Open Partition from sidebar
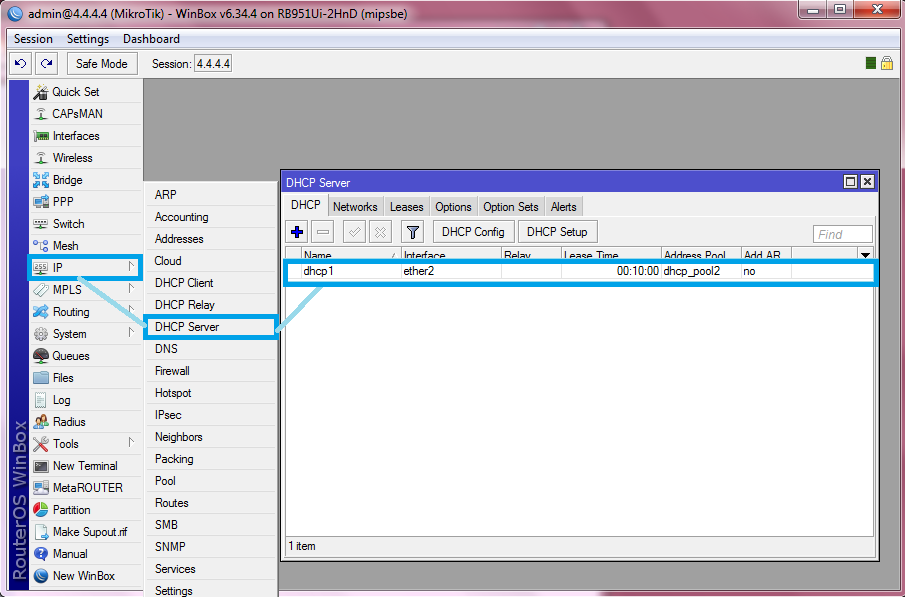This screenshot has width=905, height=597. 85,510
